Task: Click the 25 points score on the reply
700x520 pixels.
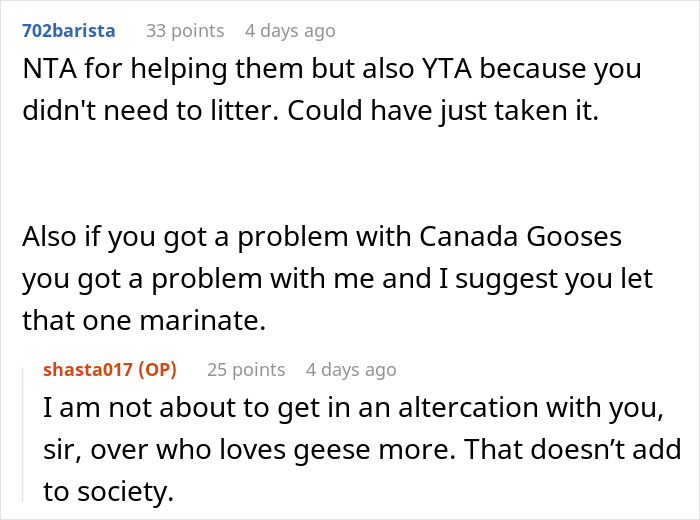Action: (246, 370)
